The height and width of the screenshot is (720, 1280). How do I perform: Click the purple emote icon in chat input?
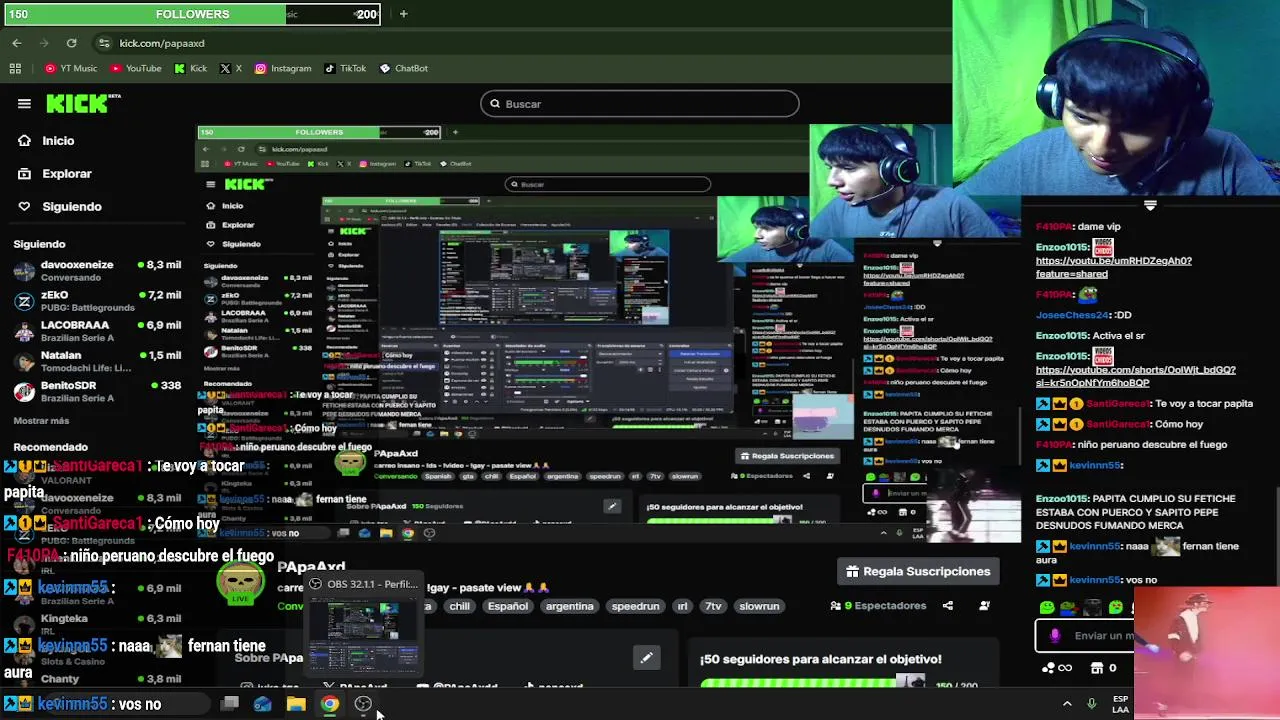point(1054,635)
